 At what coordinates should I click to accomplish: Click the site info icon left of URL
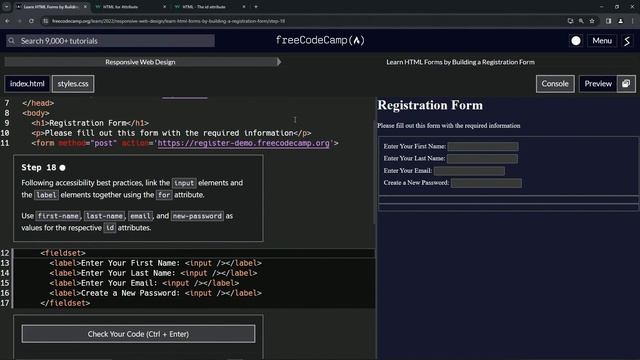click(46, 21)
